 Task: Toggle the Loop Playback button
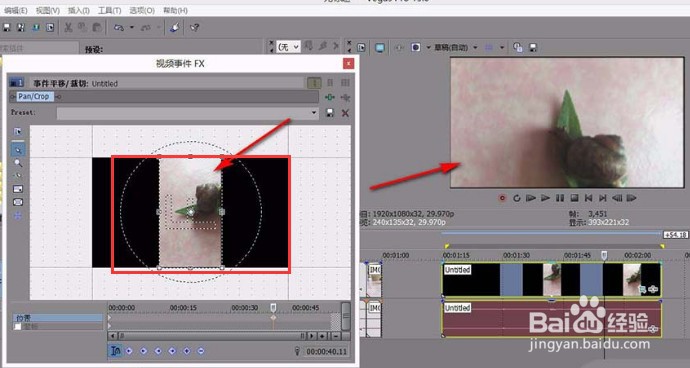point(517,198)
